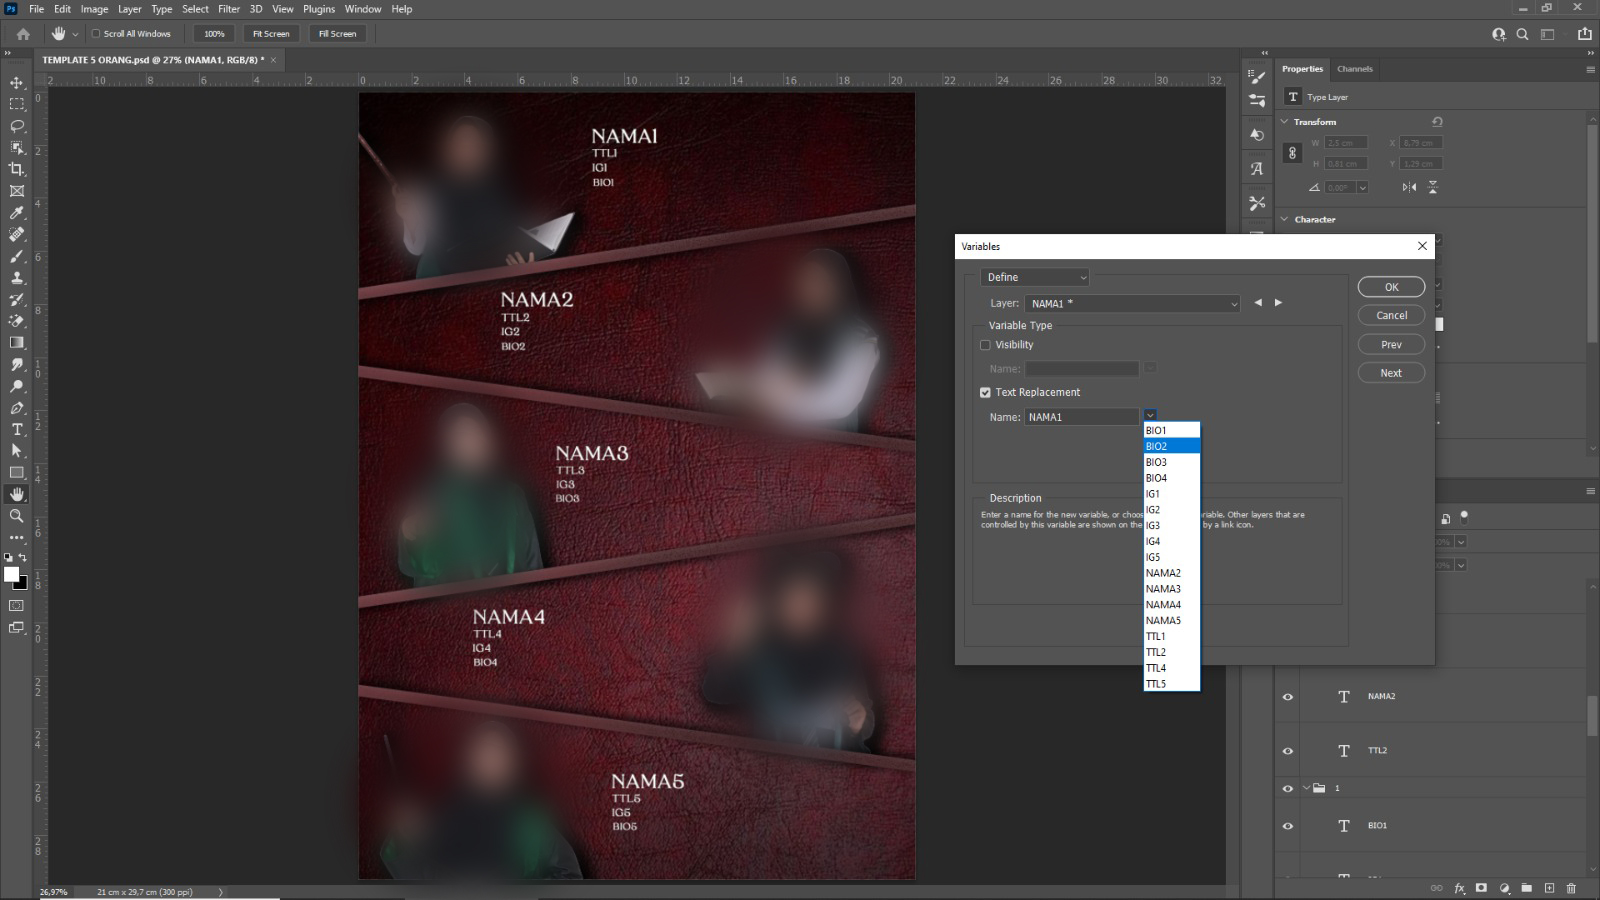Activate the Crop tool

pyautogui.click(x=15, y=169)
